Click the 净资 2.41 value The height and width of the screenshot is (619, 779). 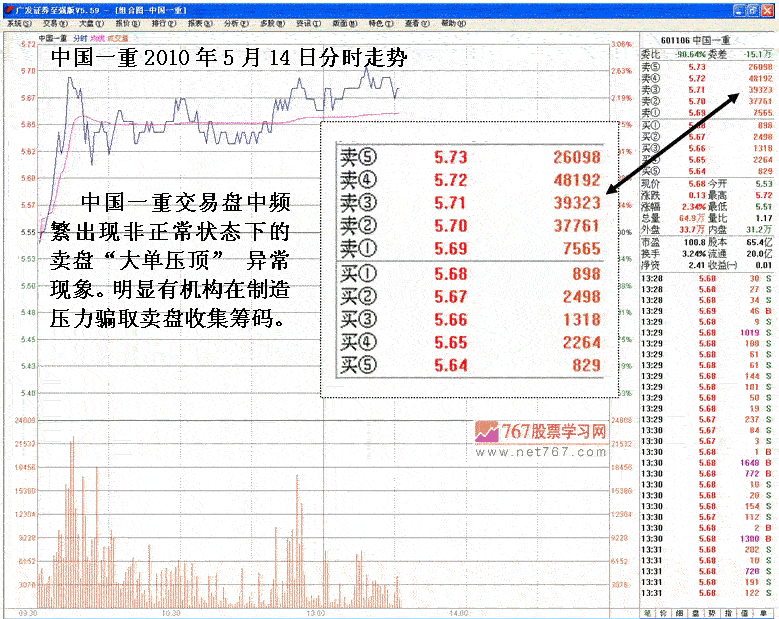point(697,265)
